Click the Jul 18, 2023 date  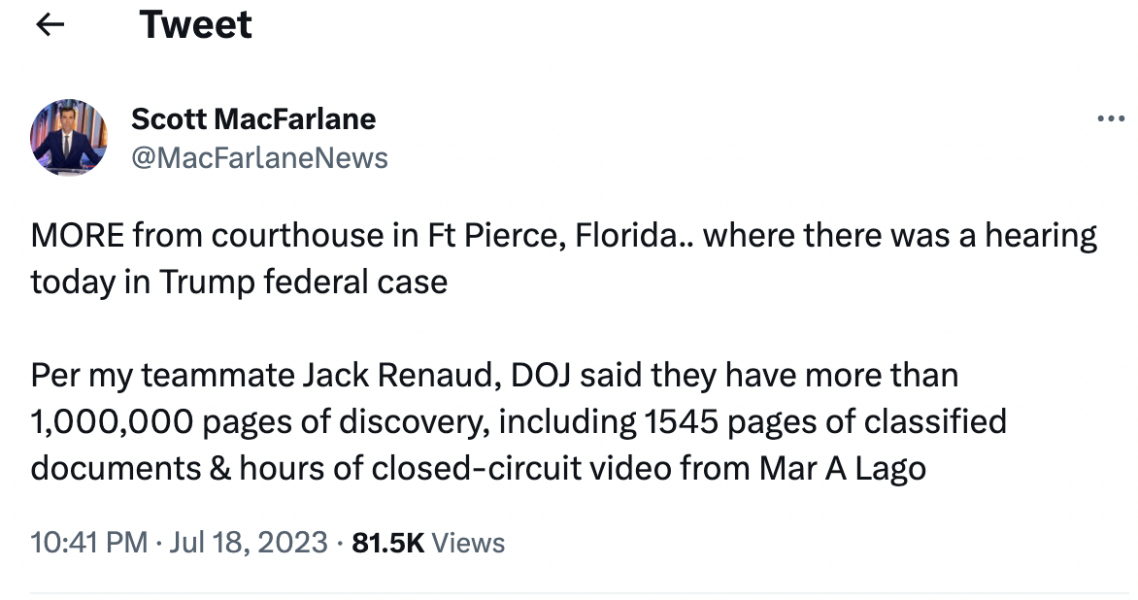[x=250, y=542]
